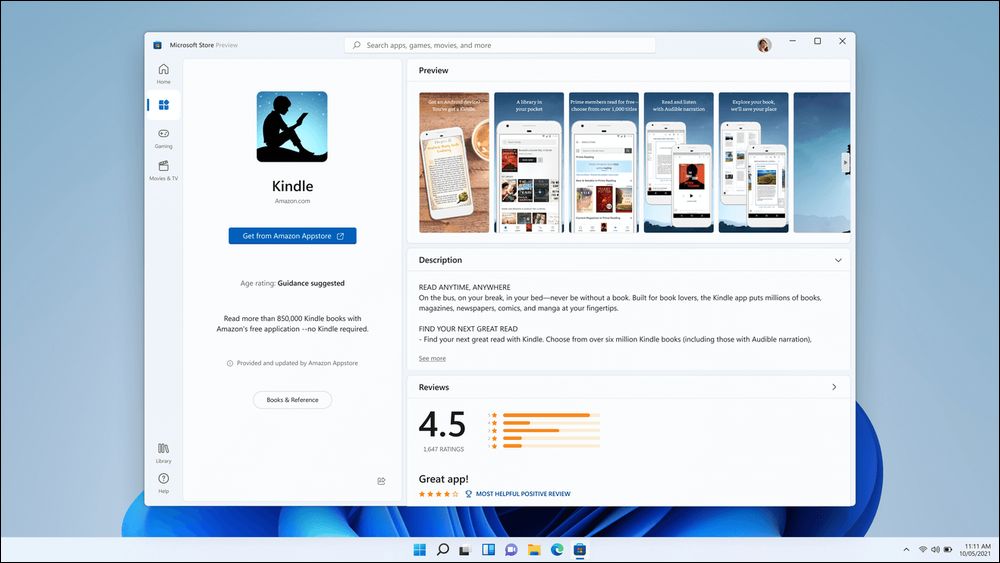Click Microsoft Store icon on taskbar
The height and width of the screenshot is (563, 1000).
tap(580, 550)
